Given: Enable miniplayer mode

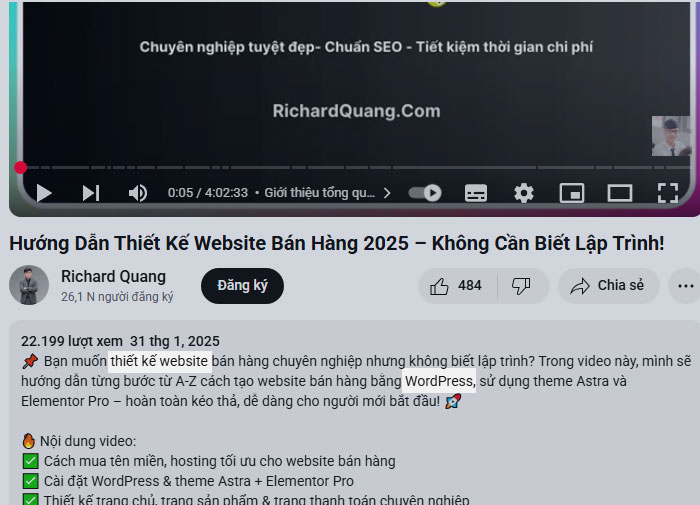Looking at the screenshot, I should coord(572,193).
